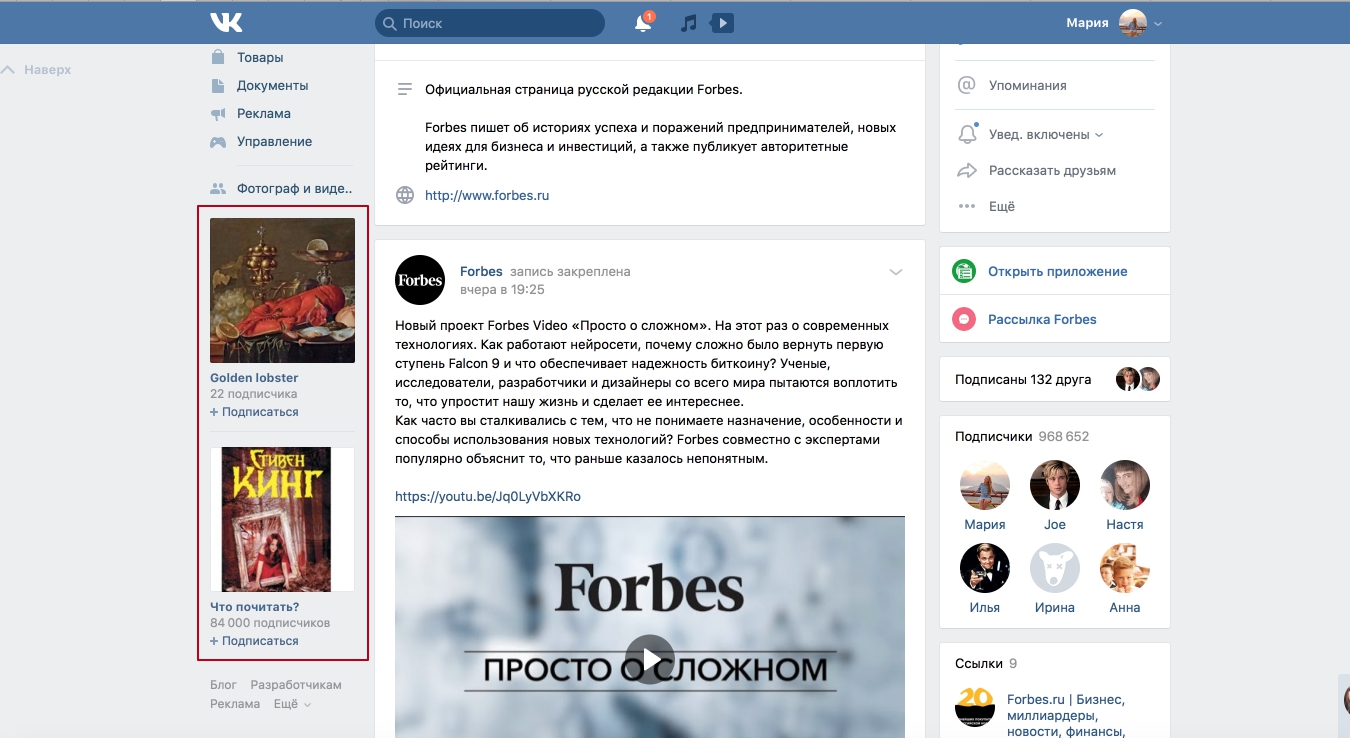Click the Фотограф и виде.. group icon
Image resolution: width=1350 pixels, height=738 pixels.
pos(218,188)
